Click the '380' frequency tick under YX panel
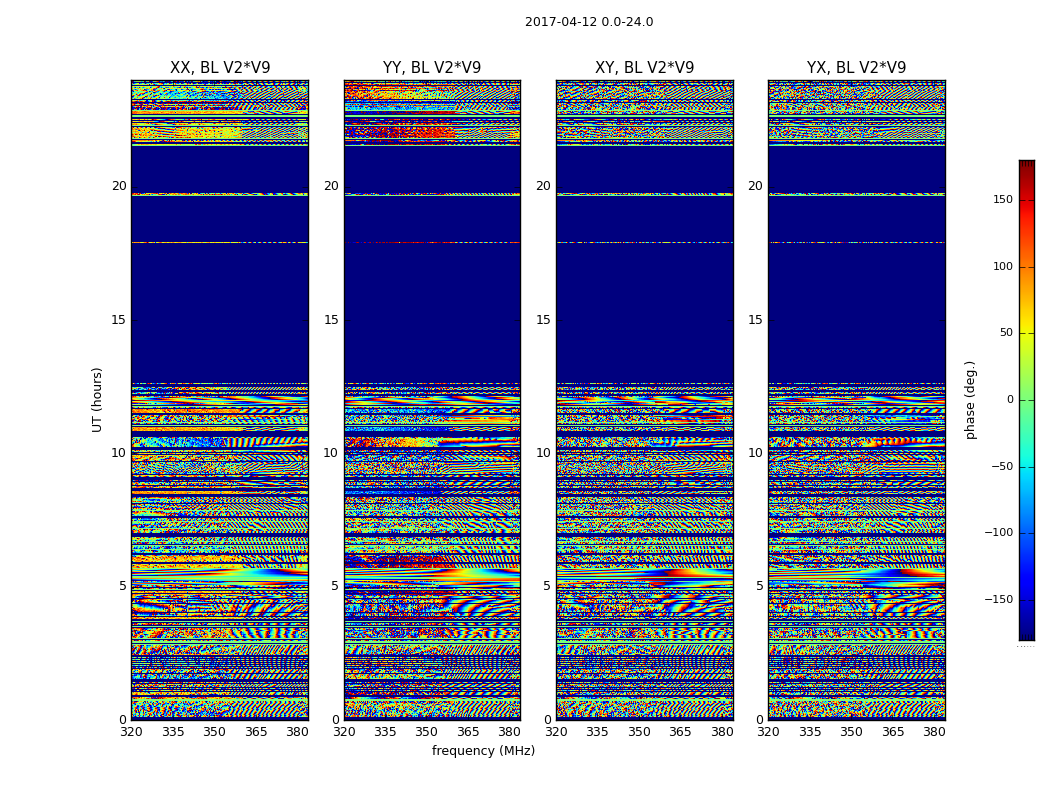The height and width of the screenshot is (800, 1050). [x=934, y=732]
